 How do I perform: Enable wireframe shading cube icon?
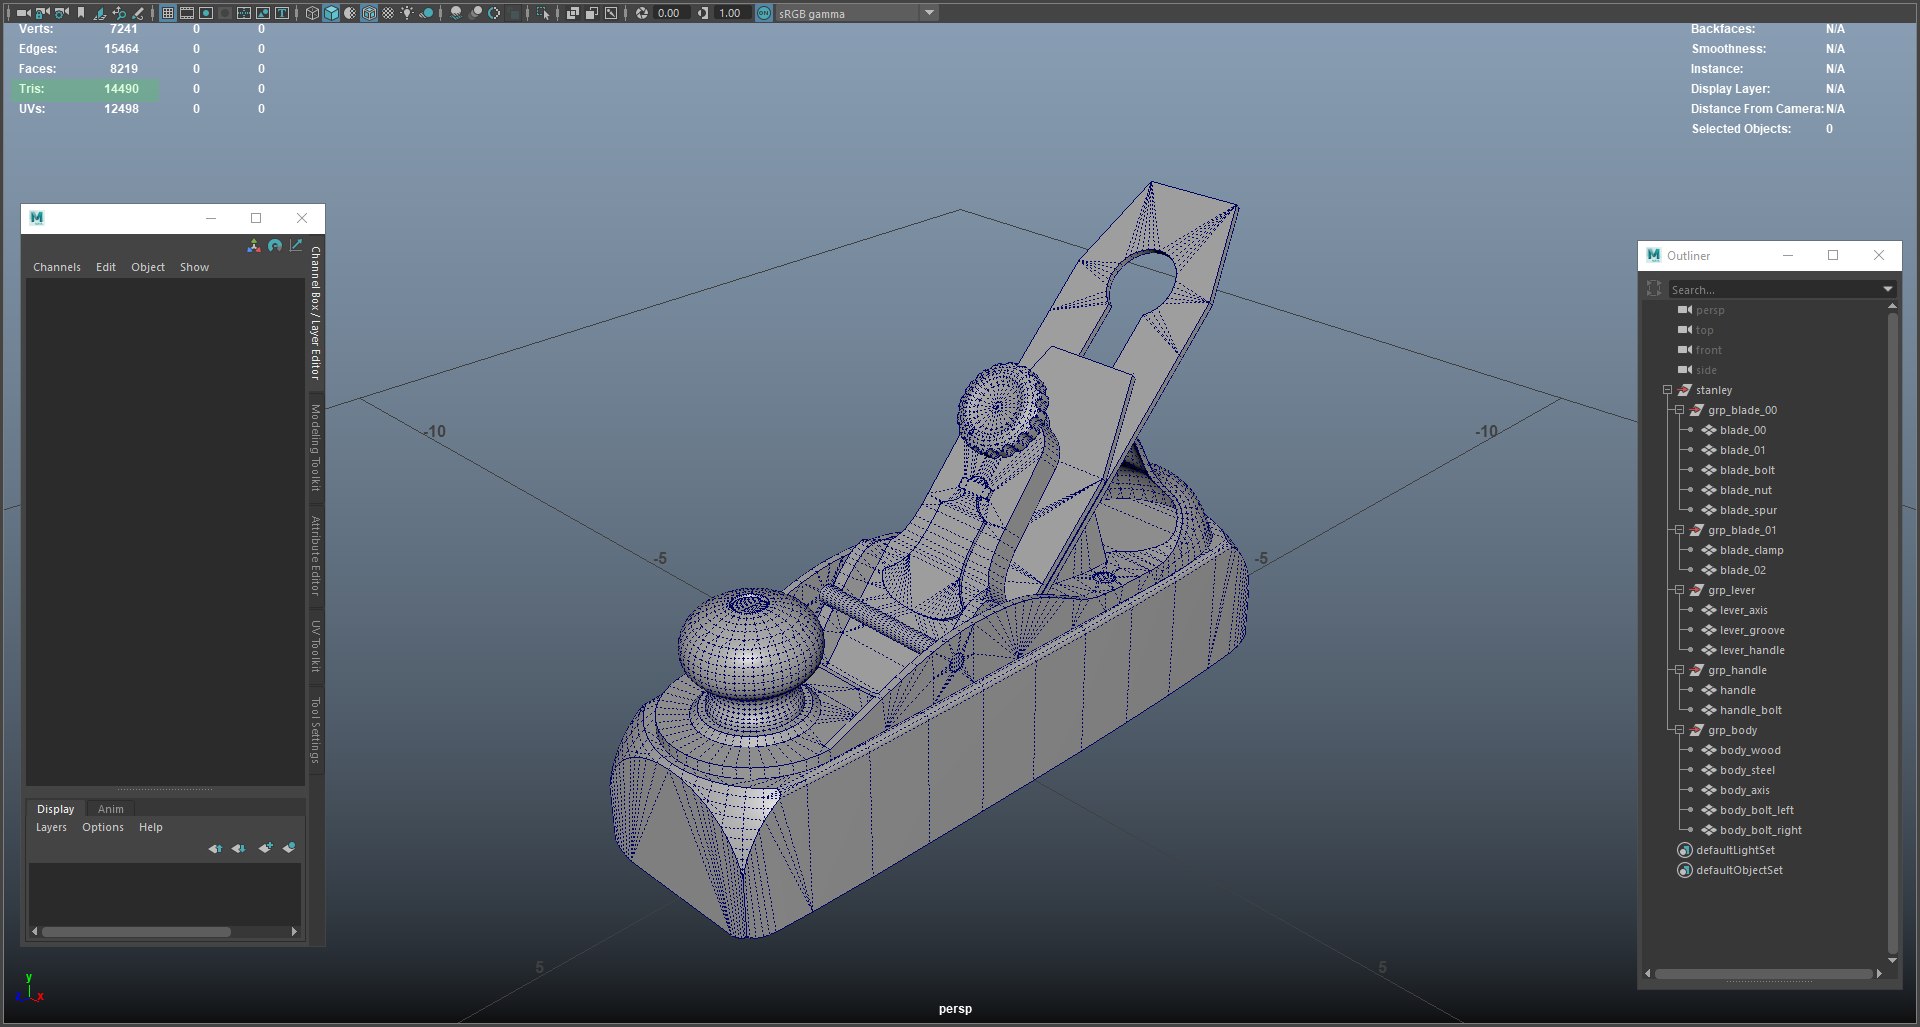pos(312,13)
